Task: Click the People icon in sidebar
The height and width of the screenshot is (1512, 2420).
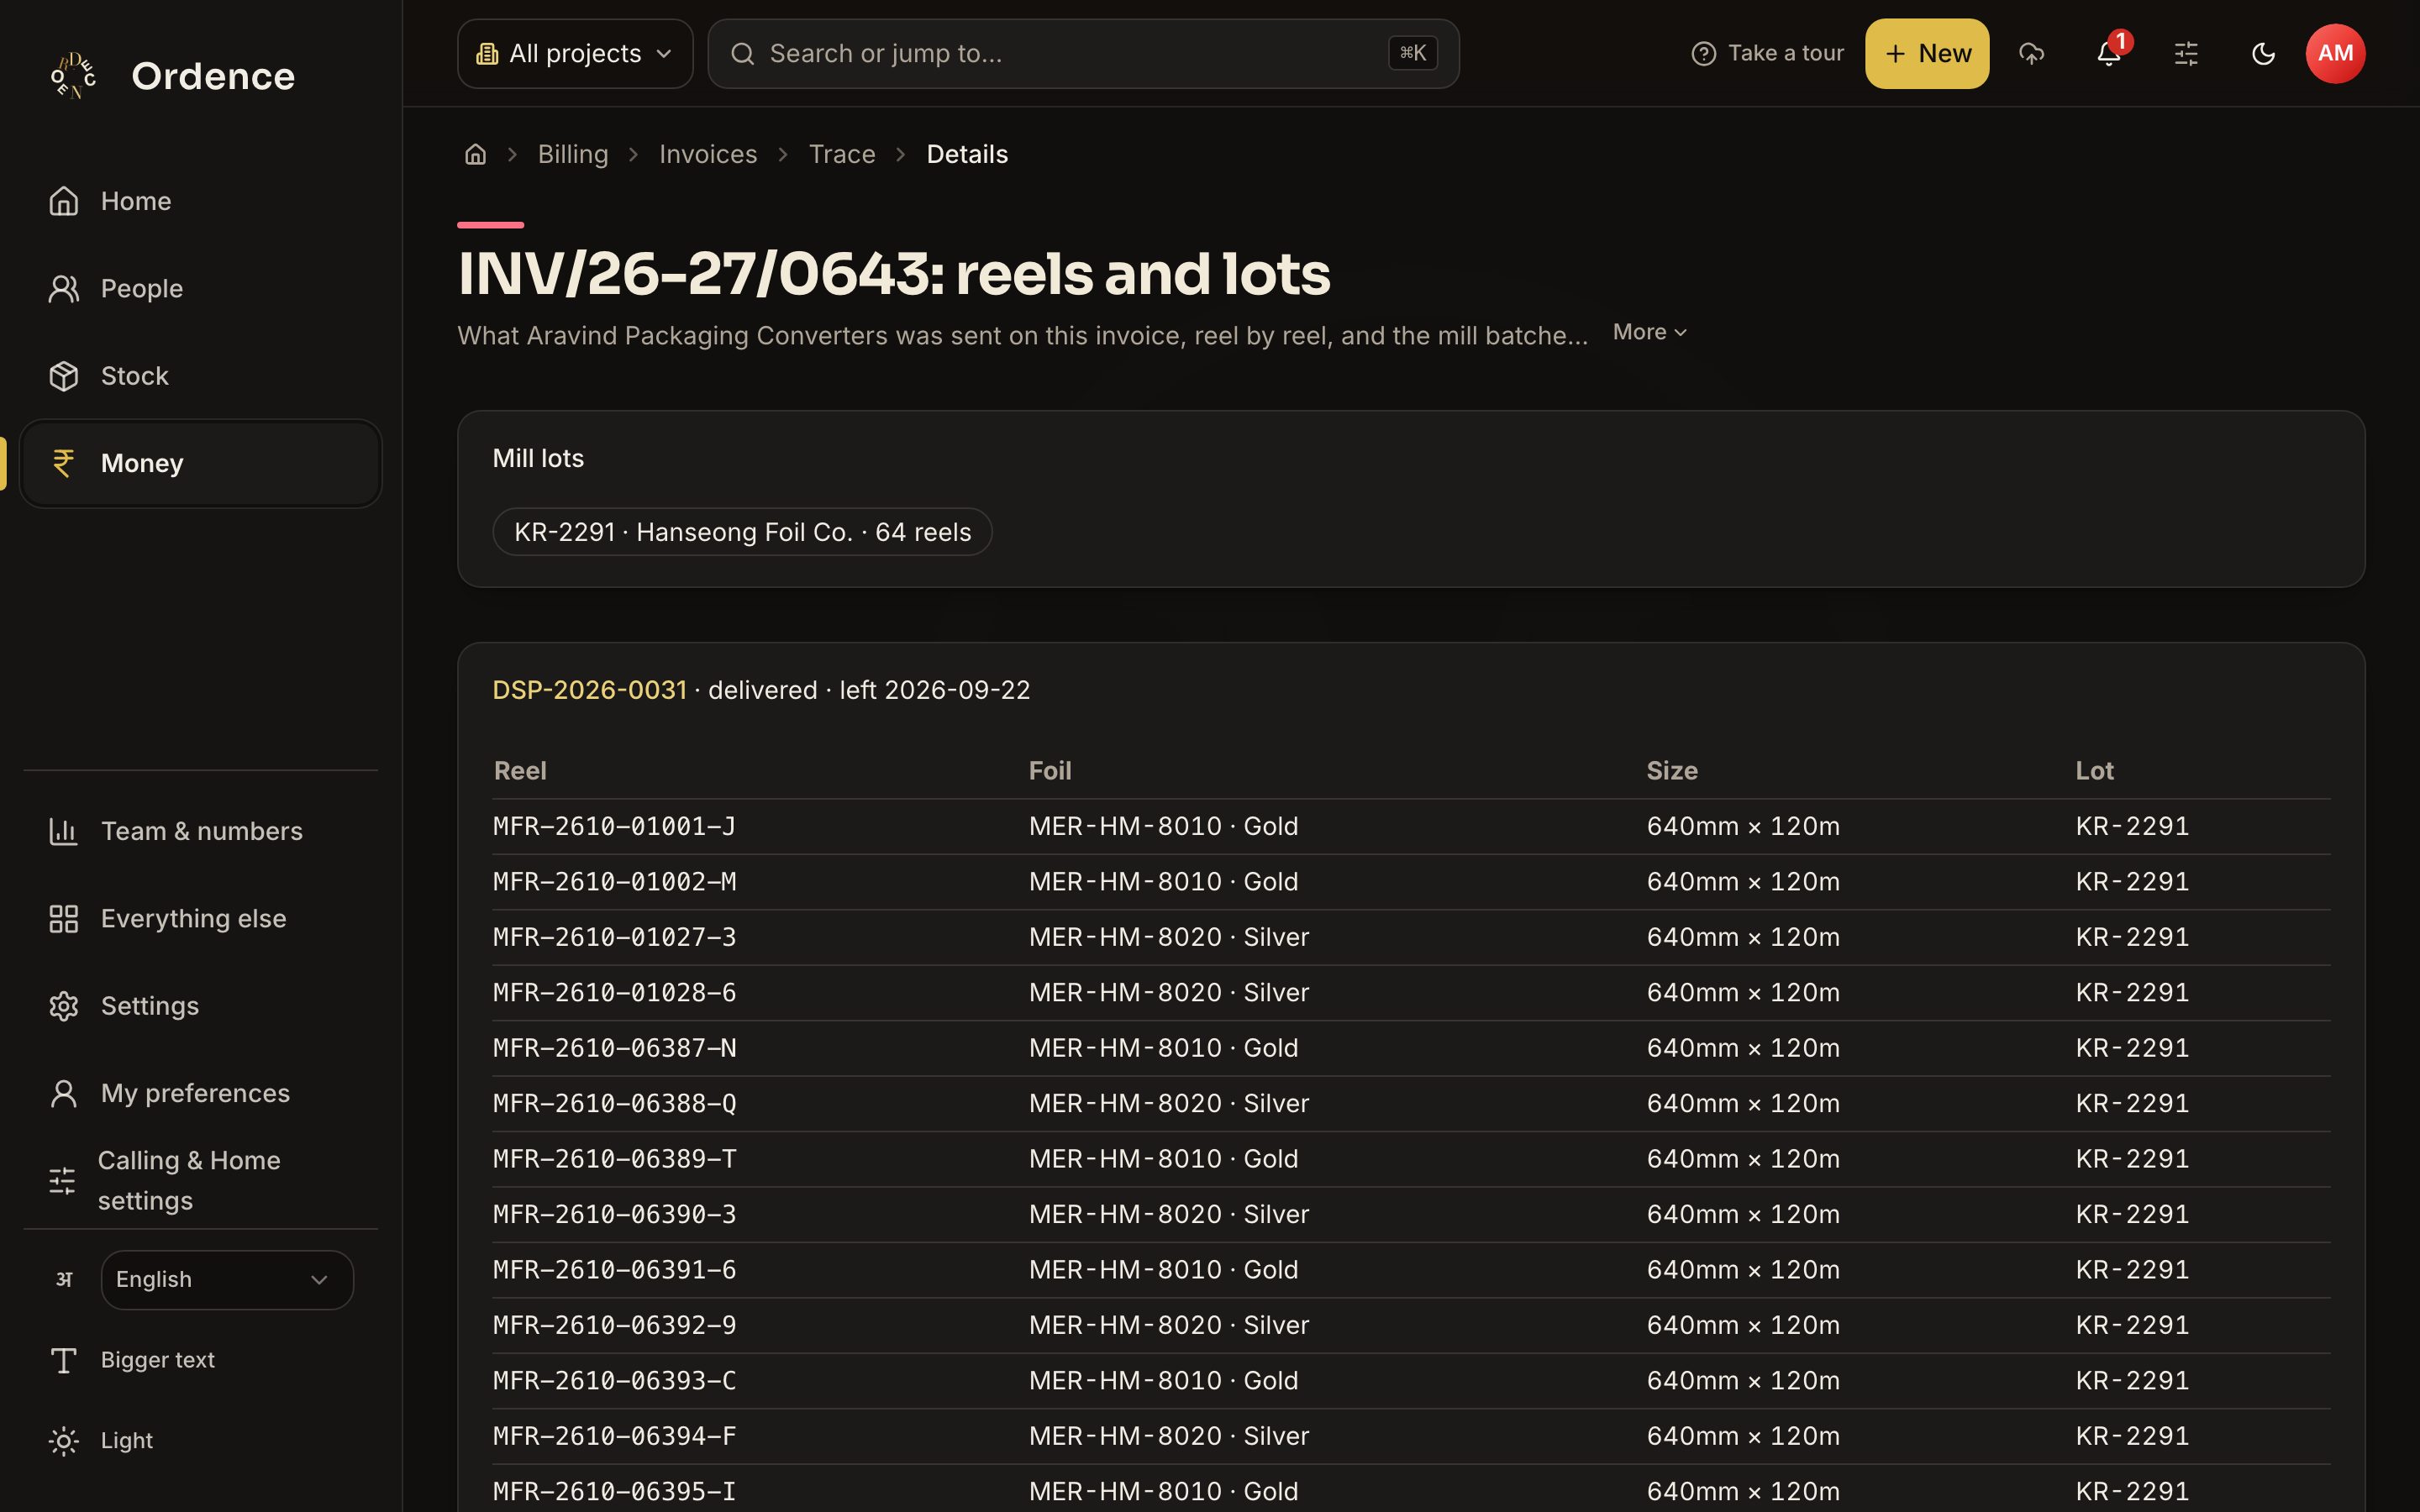Action: [64, 289]
